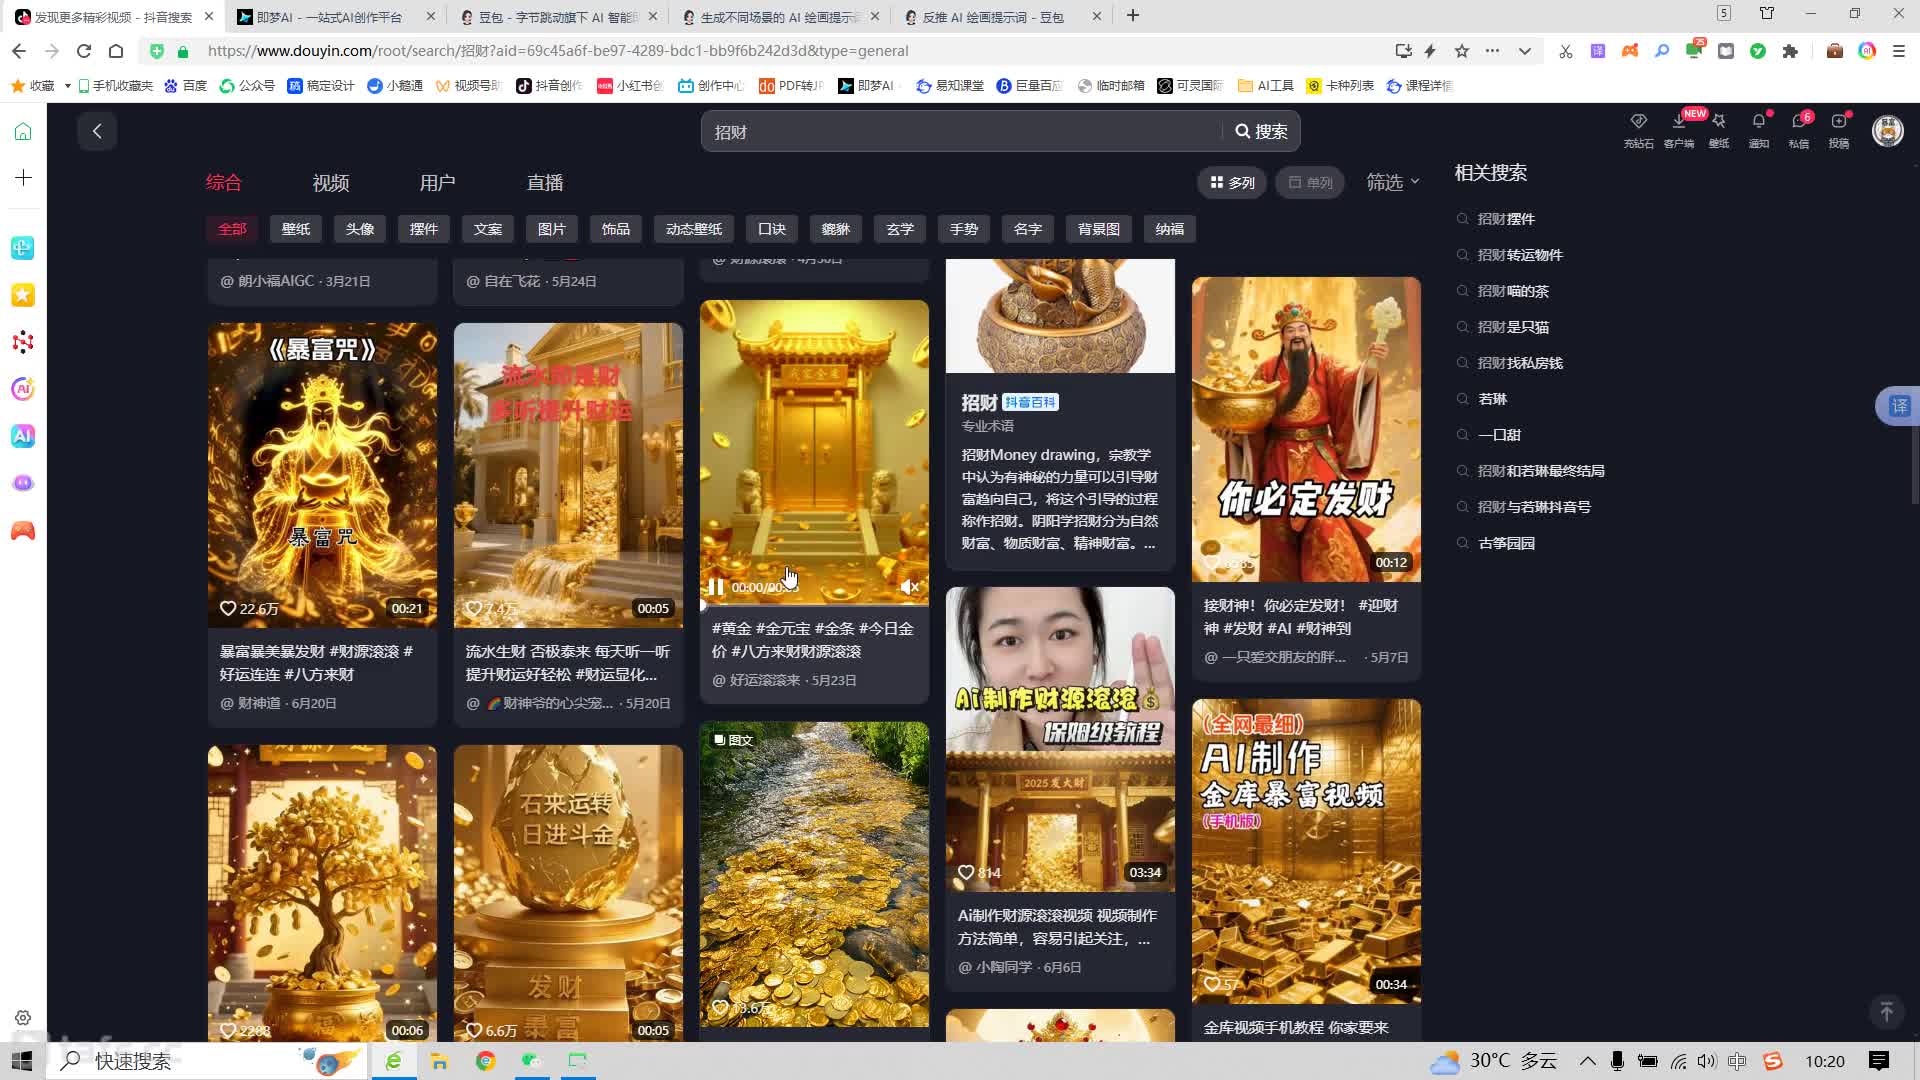Open the home icon in left sidebar
The width and height of the screenshot is (1920, 1080).
tap(23, 132)
